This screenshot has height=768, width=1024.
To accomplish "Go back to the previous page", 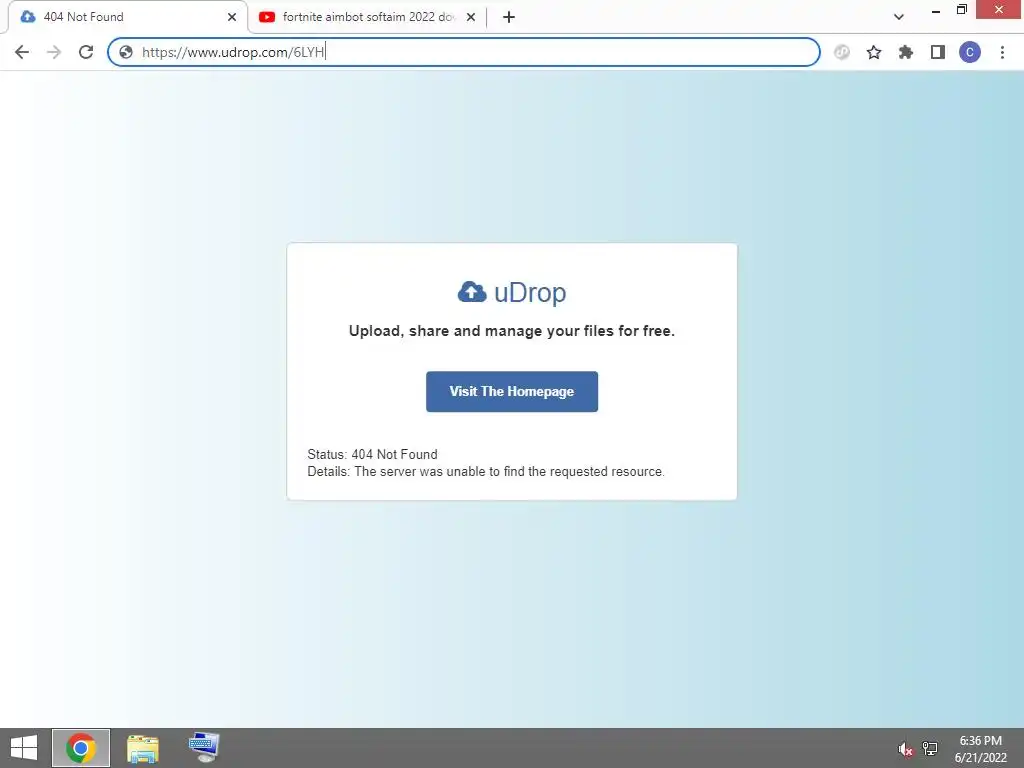I will point(22,52).
